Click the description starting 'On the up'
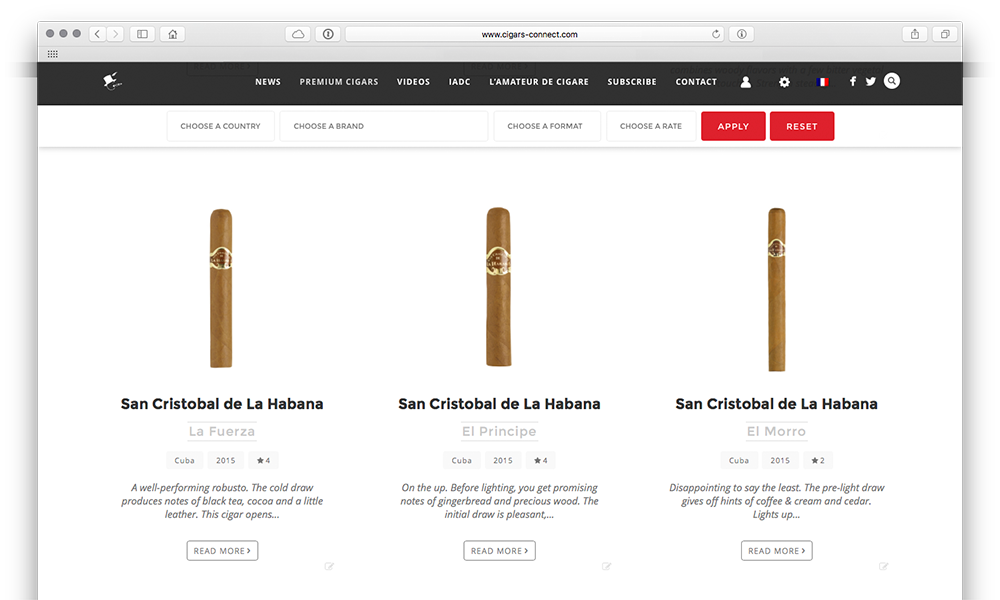Image resolution: width=1000 pixels, height=600 pixels. [499, 501]
